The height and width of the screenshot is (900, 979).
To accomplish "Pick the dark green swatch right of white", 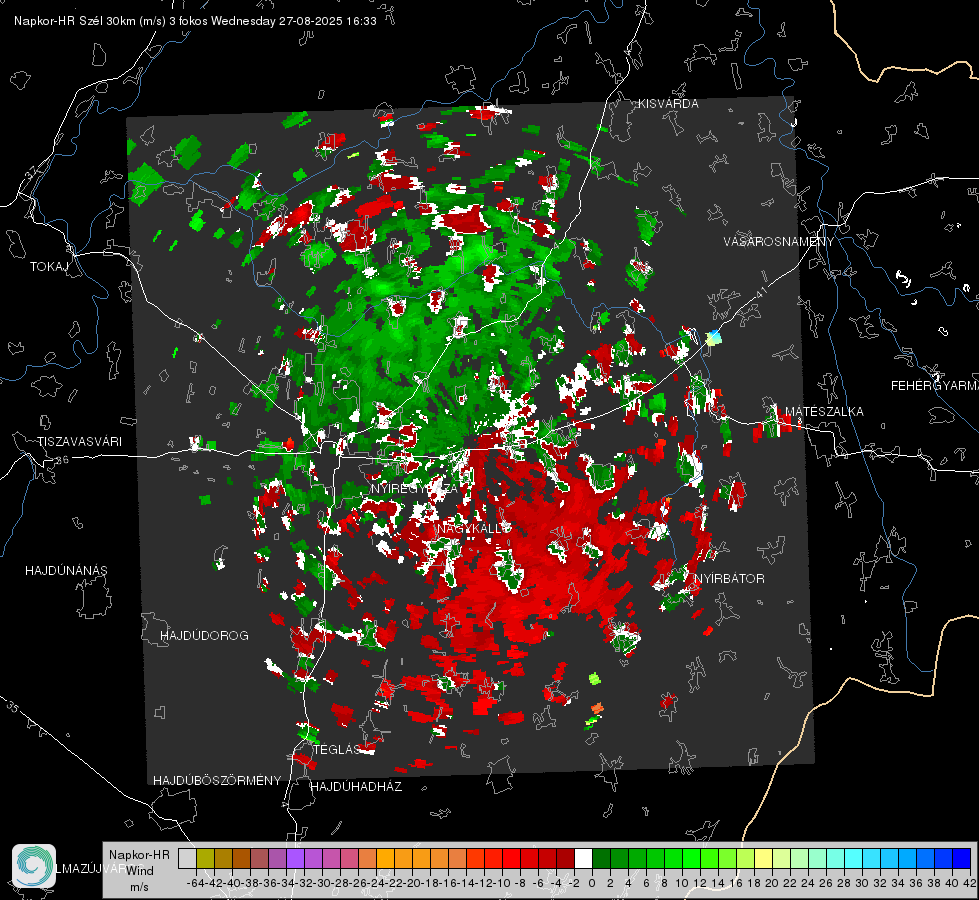I will 601,858.
